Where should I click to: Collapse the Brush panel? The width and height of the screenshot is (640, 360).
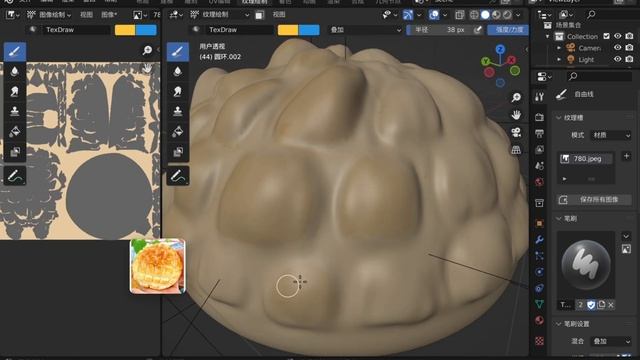[x=559, y=219]
